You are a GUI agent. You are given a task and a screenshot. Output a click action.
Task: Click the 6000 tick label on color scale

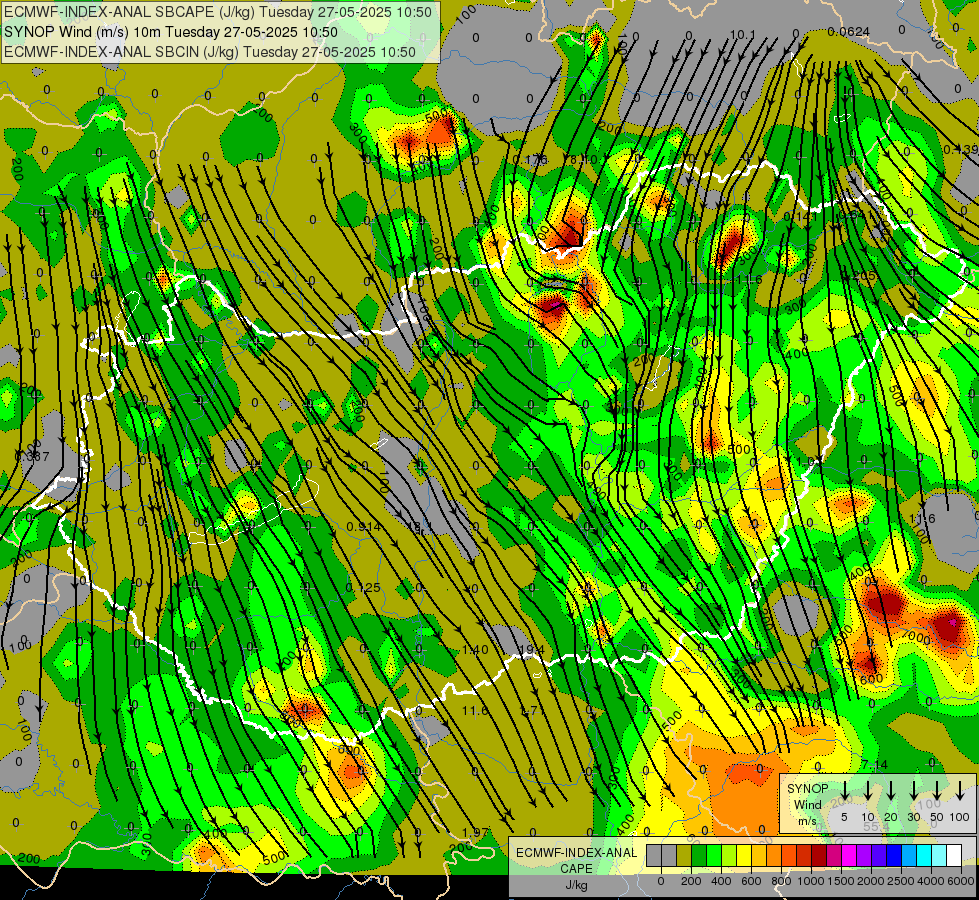tap(961, 881)
